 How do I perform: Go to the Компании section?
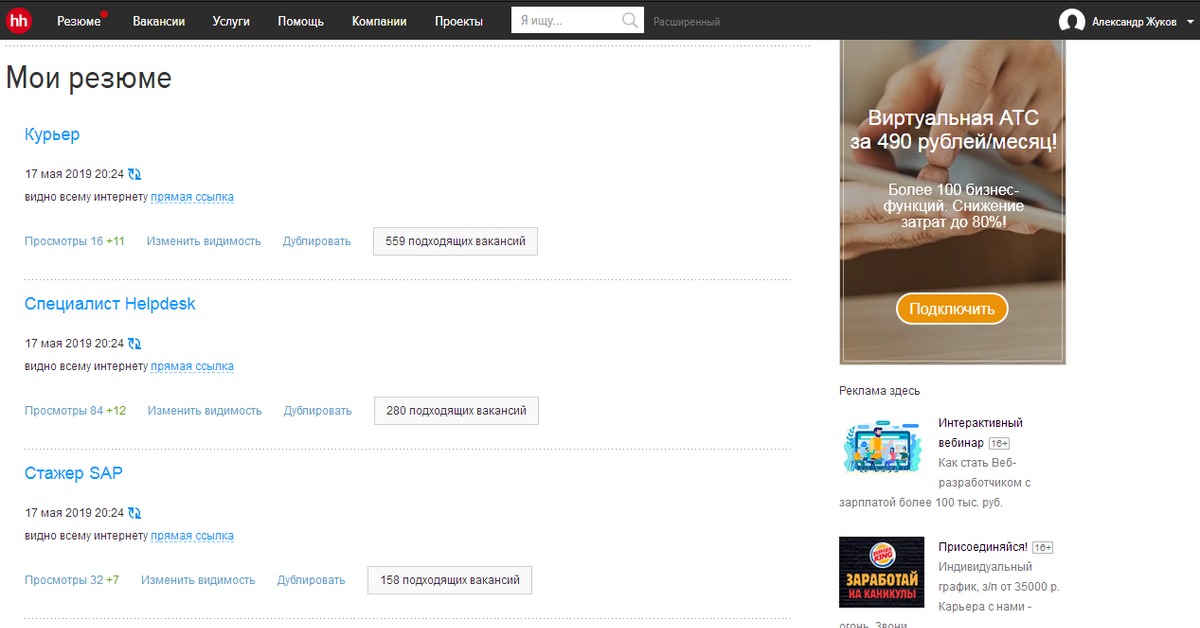[379, 21]
